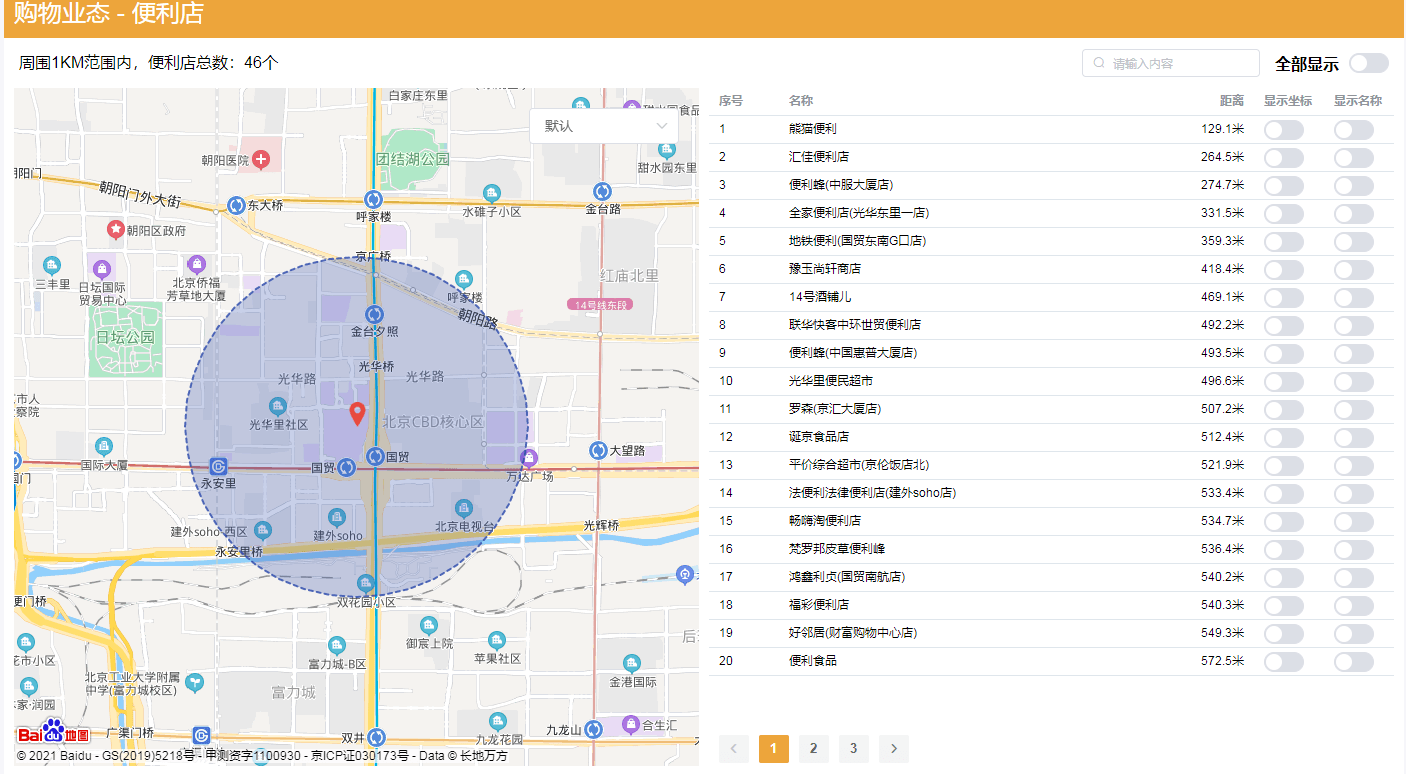
Task: Click the 建外soho building icon
Action: (337, 517)
